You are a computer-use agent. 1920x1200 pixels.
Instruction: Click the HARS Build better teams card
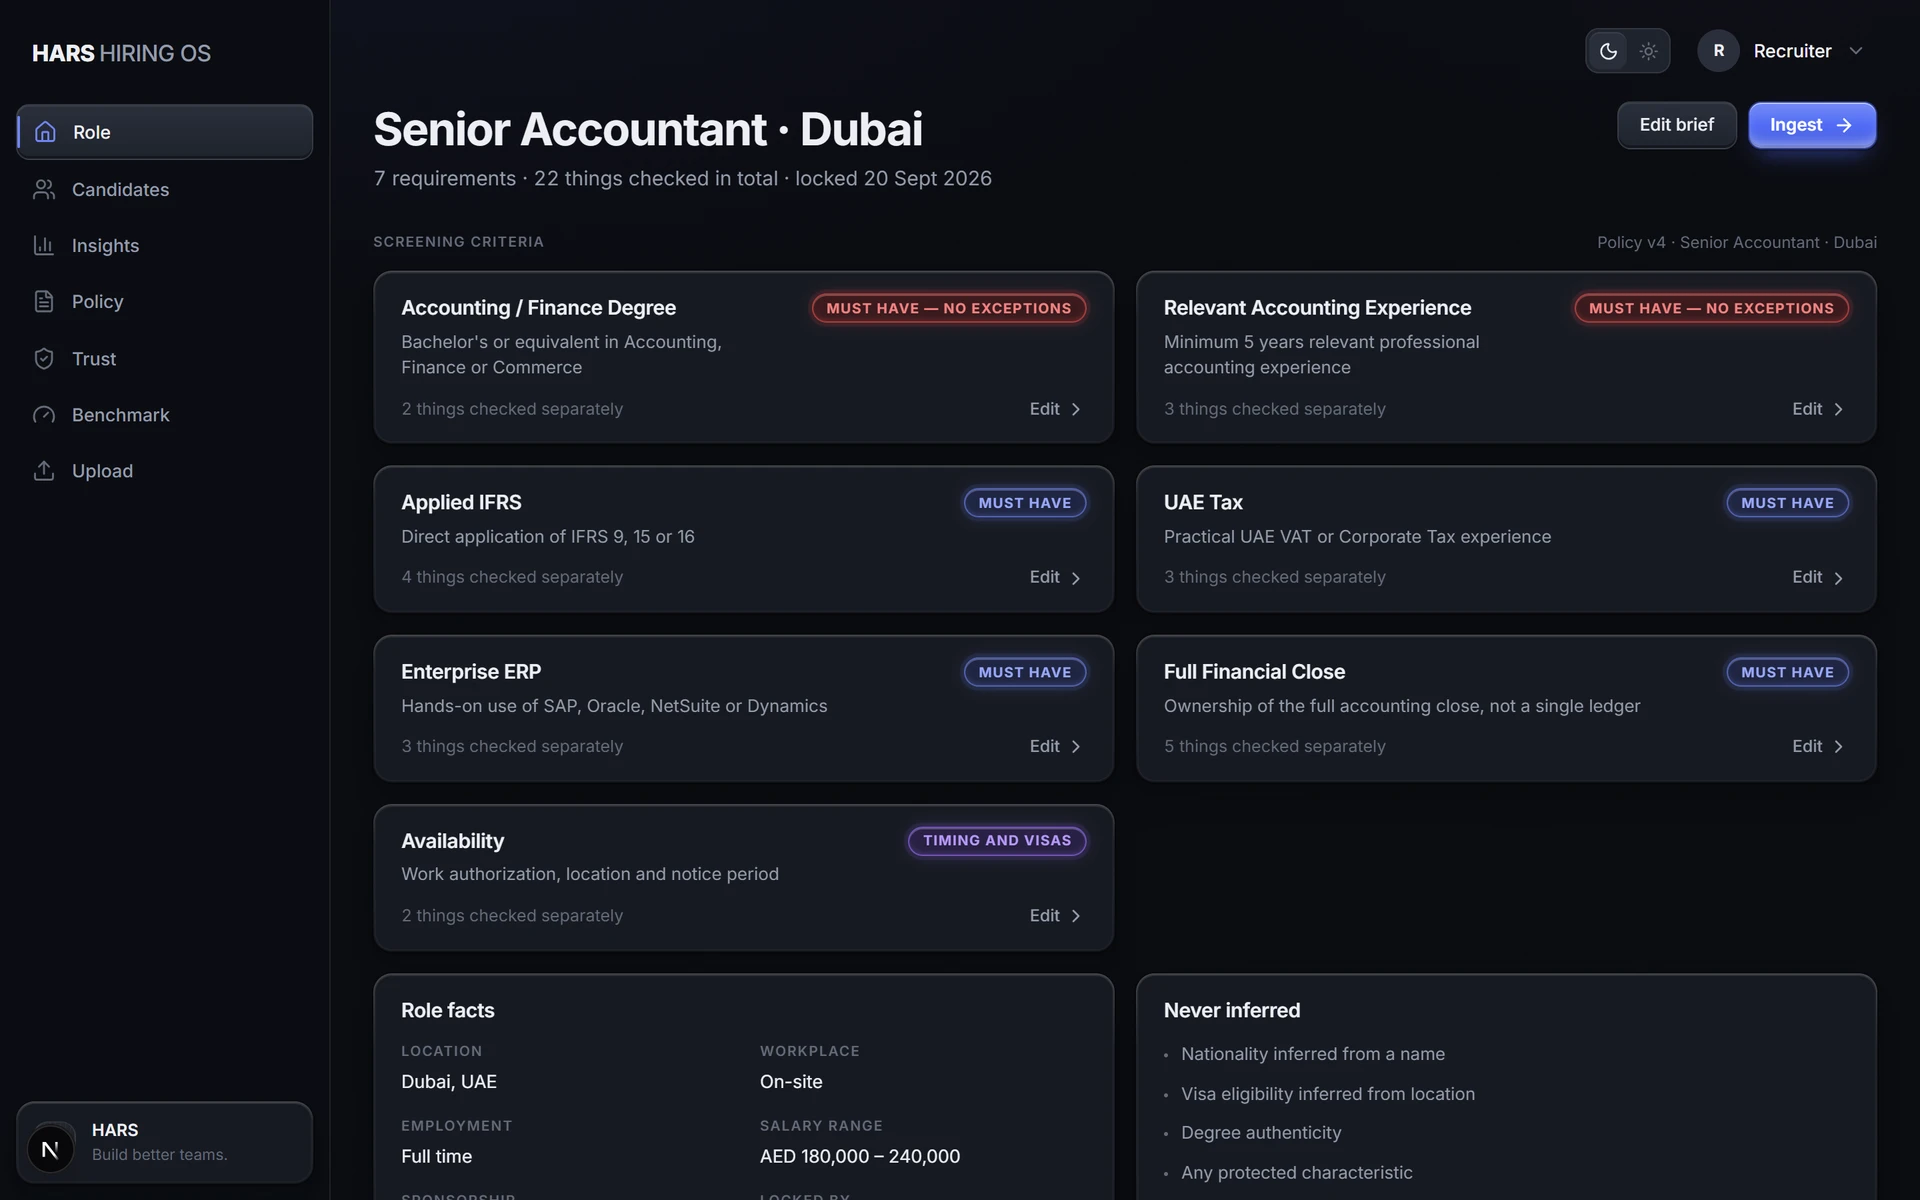click(164, 1142)
